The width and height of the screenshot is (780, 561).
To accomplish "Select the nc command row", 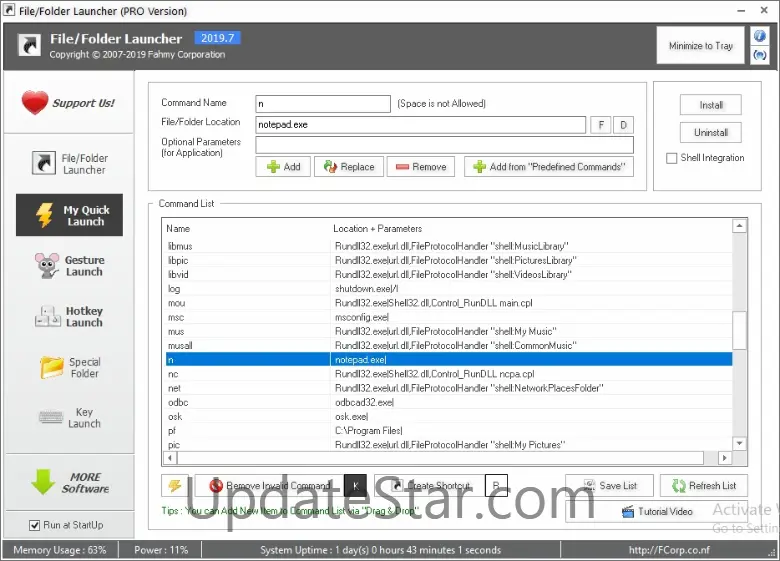I will [x=449, y=374].
